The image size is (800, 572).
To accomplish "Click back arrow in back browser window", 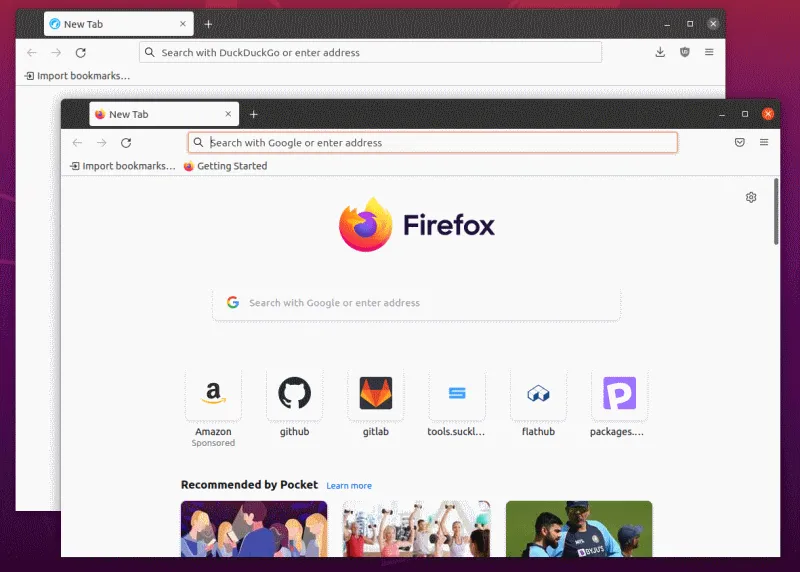I will (32, 53).
